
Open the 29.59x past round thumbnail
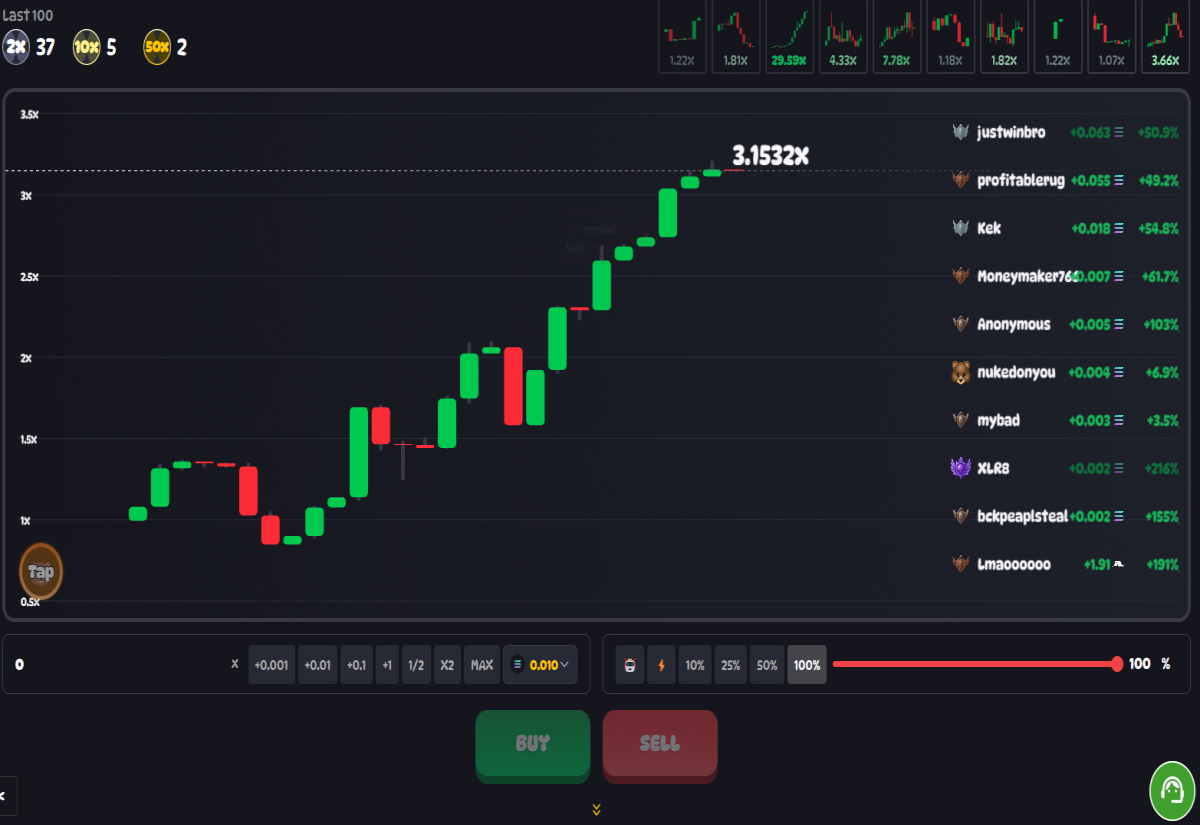(789, 37)
